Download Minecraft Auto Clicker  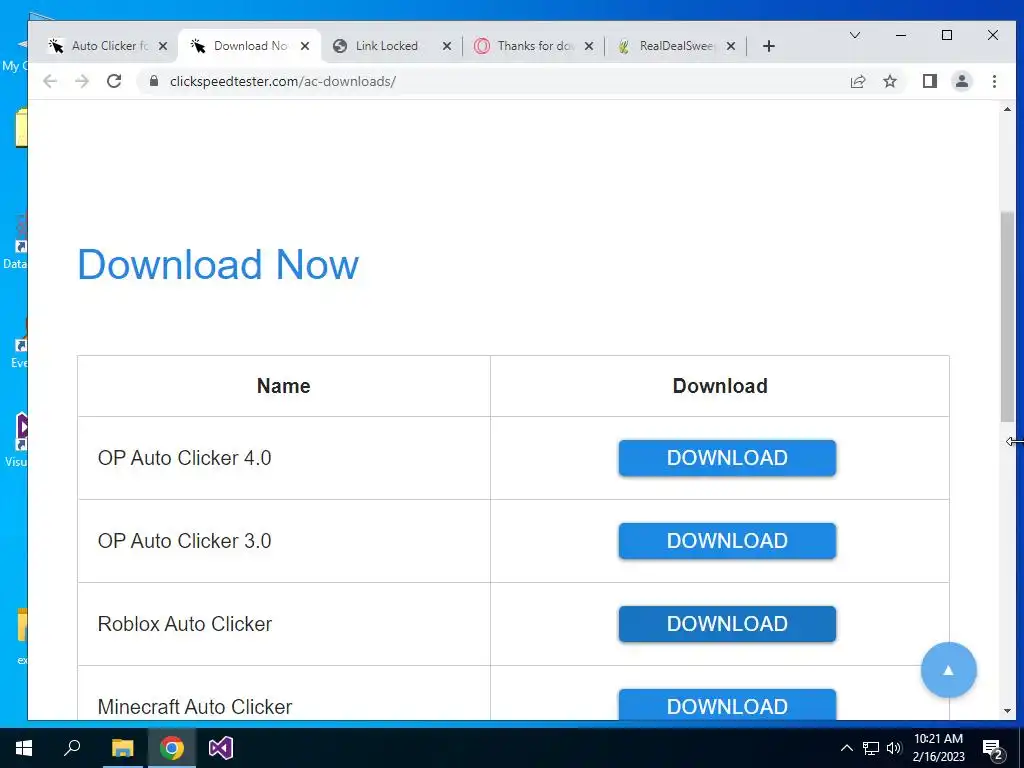tap(727, 705)
